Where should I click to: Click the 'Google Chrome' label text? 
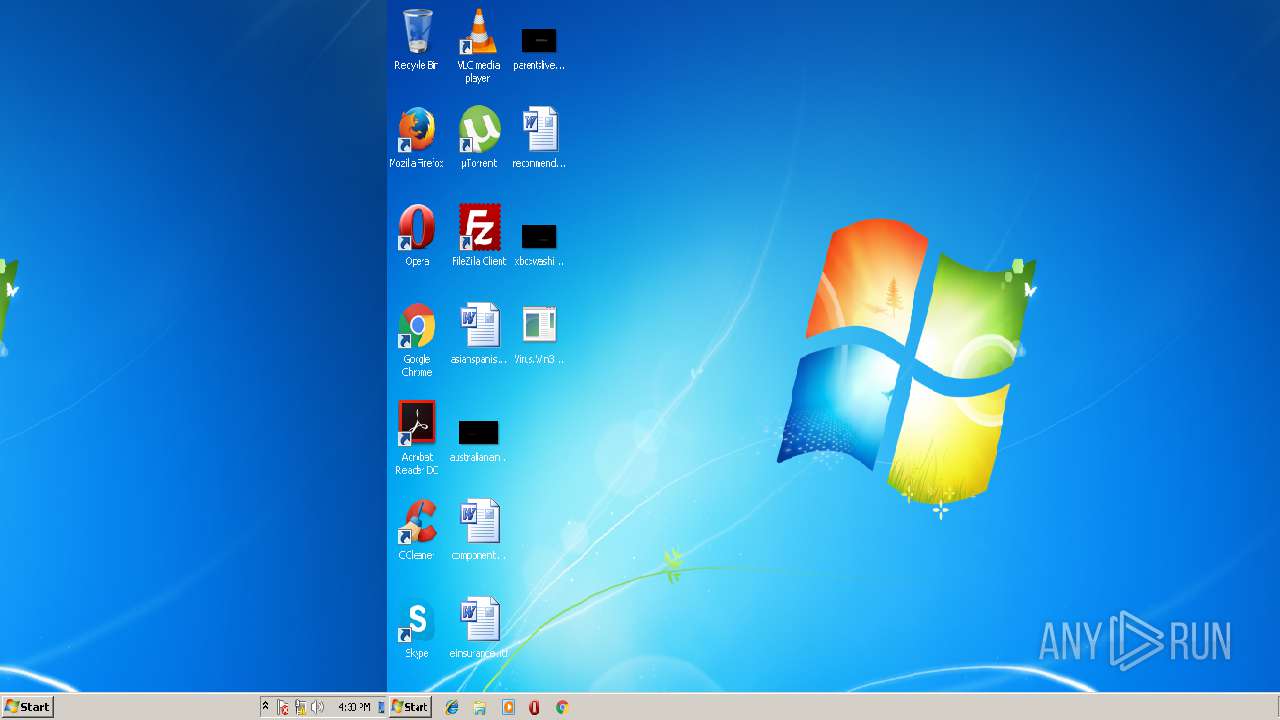(417, 366)
